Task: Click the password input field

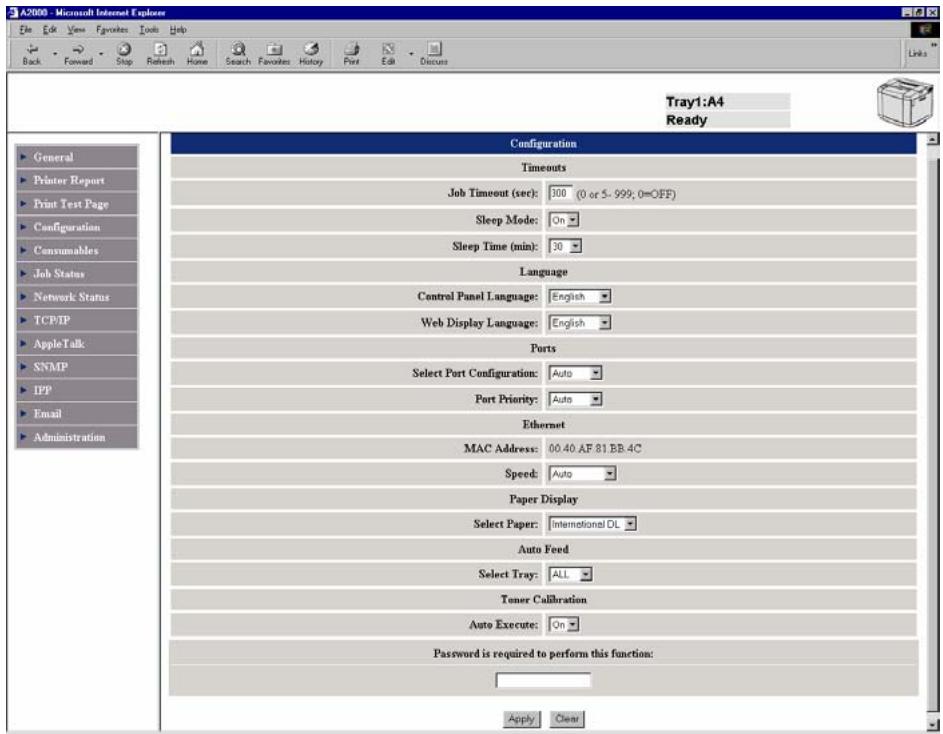Action: pos(543,680)
